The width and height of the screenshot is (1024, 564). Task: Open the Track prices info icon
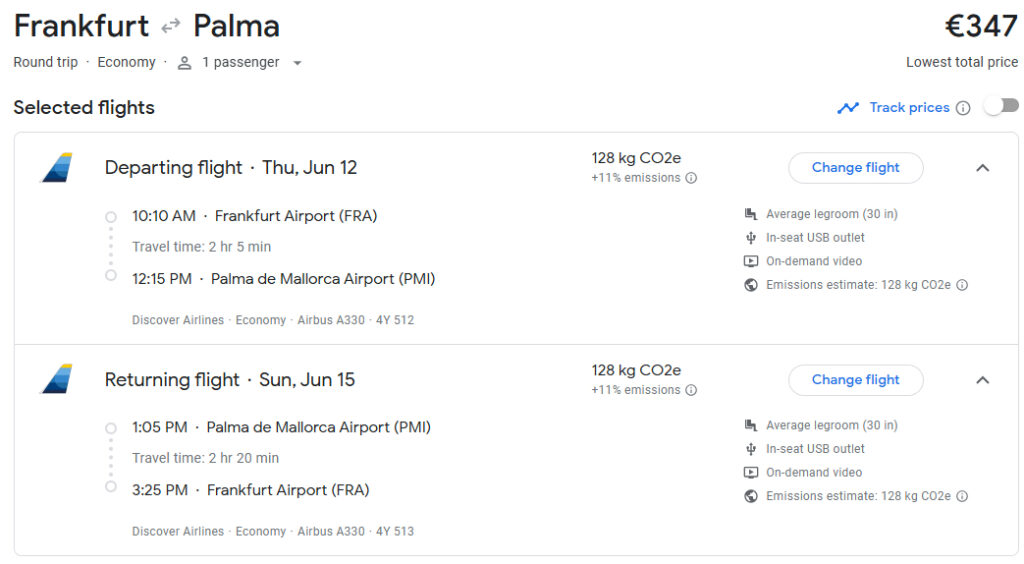963,108
